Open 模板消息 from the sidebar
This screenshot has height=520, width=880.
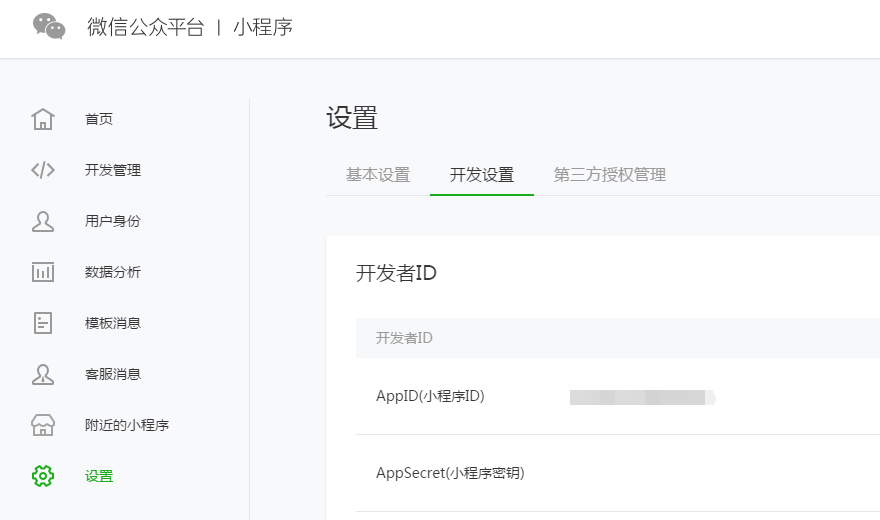(x=113, y=323)
